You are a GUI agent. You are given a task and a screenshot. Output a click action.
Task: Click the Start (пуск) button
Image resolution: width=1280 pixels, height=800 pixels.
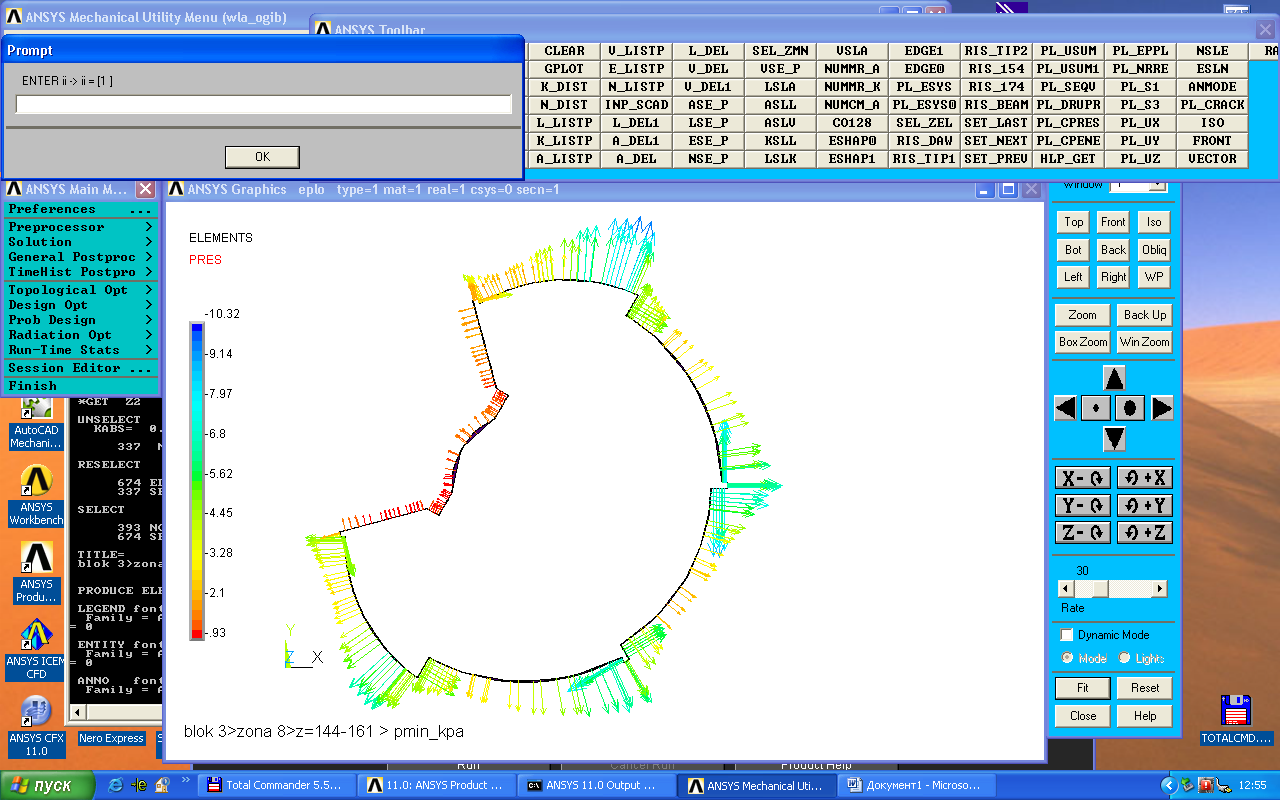coord(47,785)
